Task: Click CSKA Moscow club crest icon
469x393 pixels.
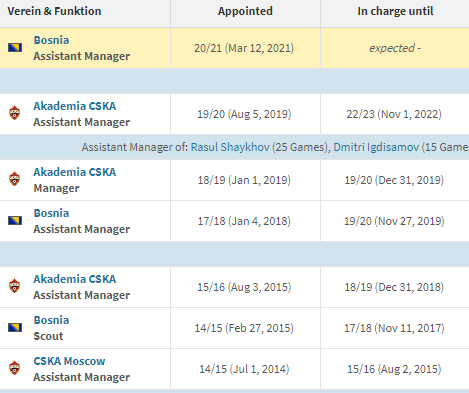Action: (x=14, y=368)
